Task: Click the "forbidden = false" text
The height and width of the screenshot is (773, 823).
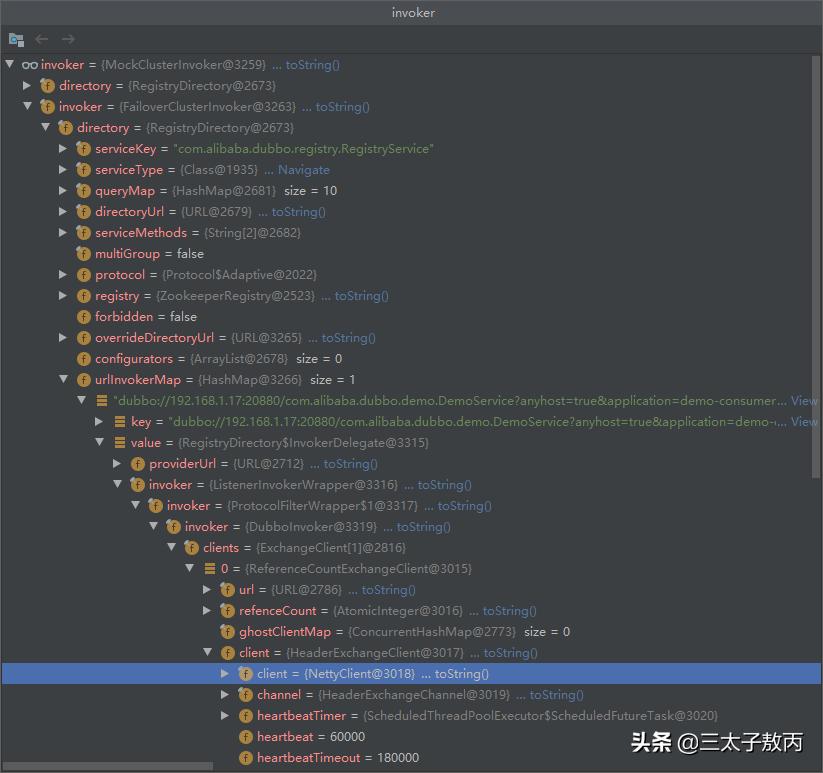Action: (146, 317)
